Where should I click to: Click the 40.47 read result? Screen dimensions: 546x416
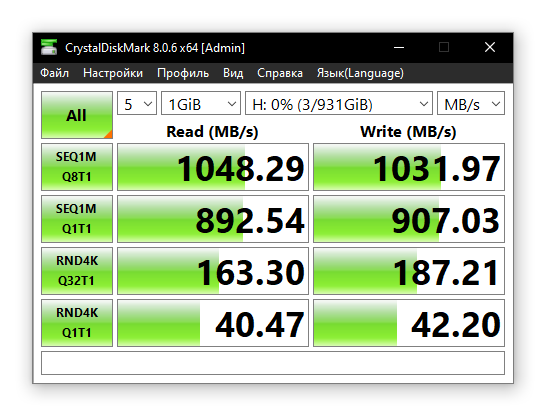[x=213, y=323]
